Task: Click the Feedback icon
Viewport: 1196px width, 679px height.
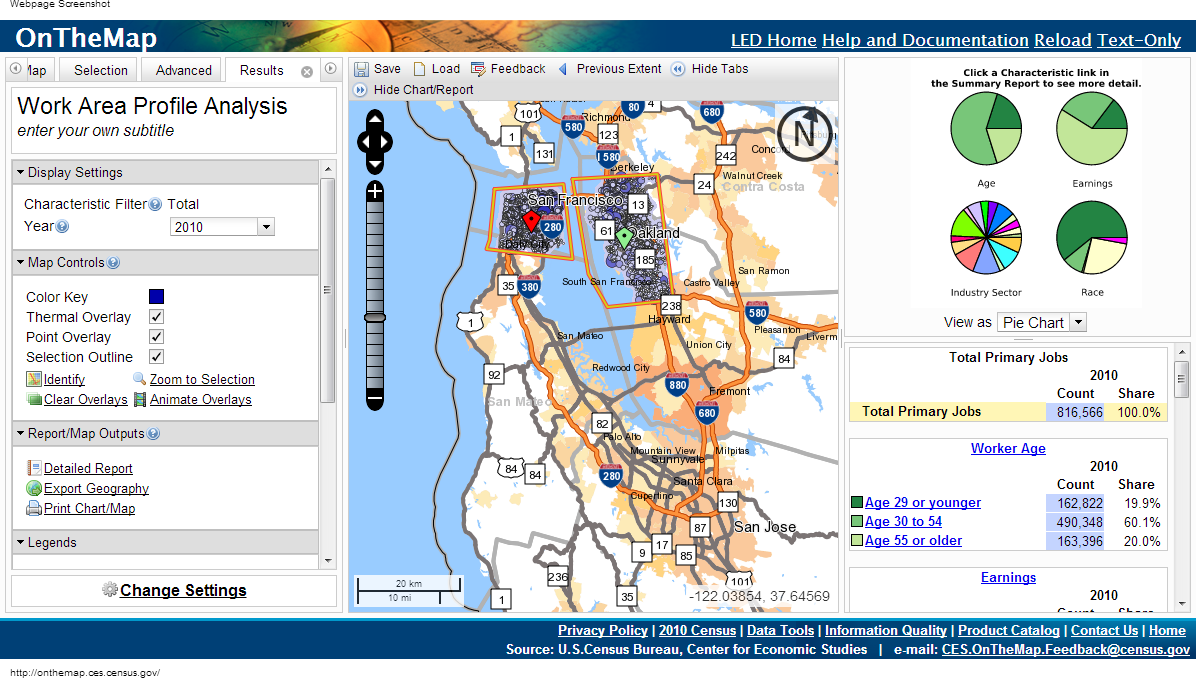Action: tap(478, 69)
